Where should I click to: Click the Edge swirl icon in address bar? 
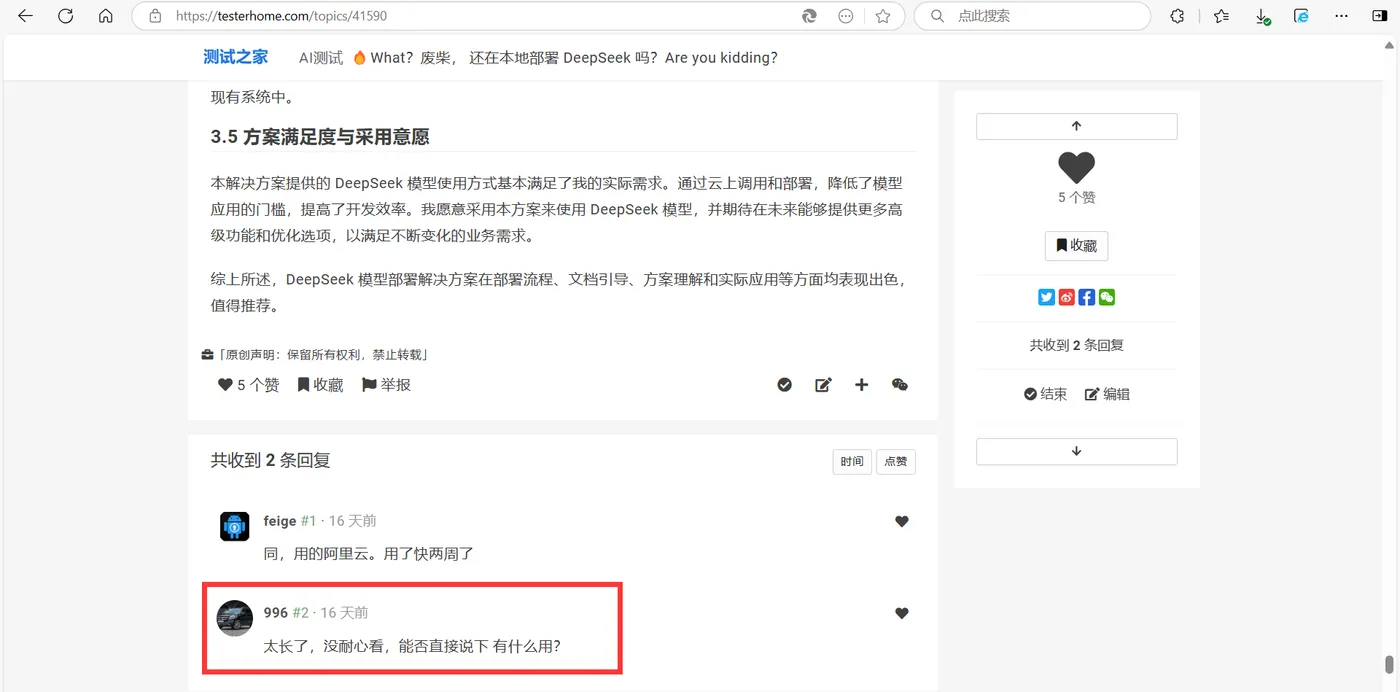tap(810, 16)
